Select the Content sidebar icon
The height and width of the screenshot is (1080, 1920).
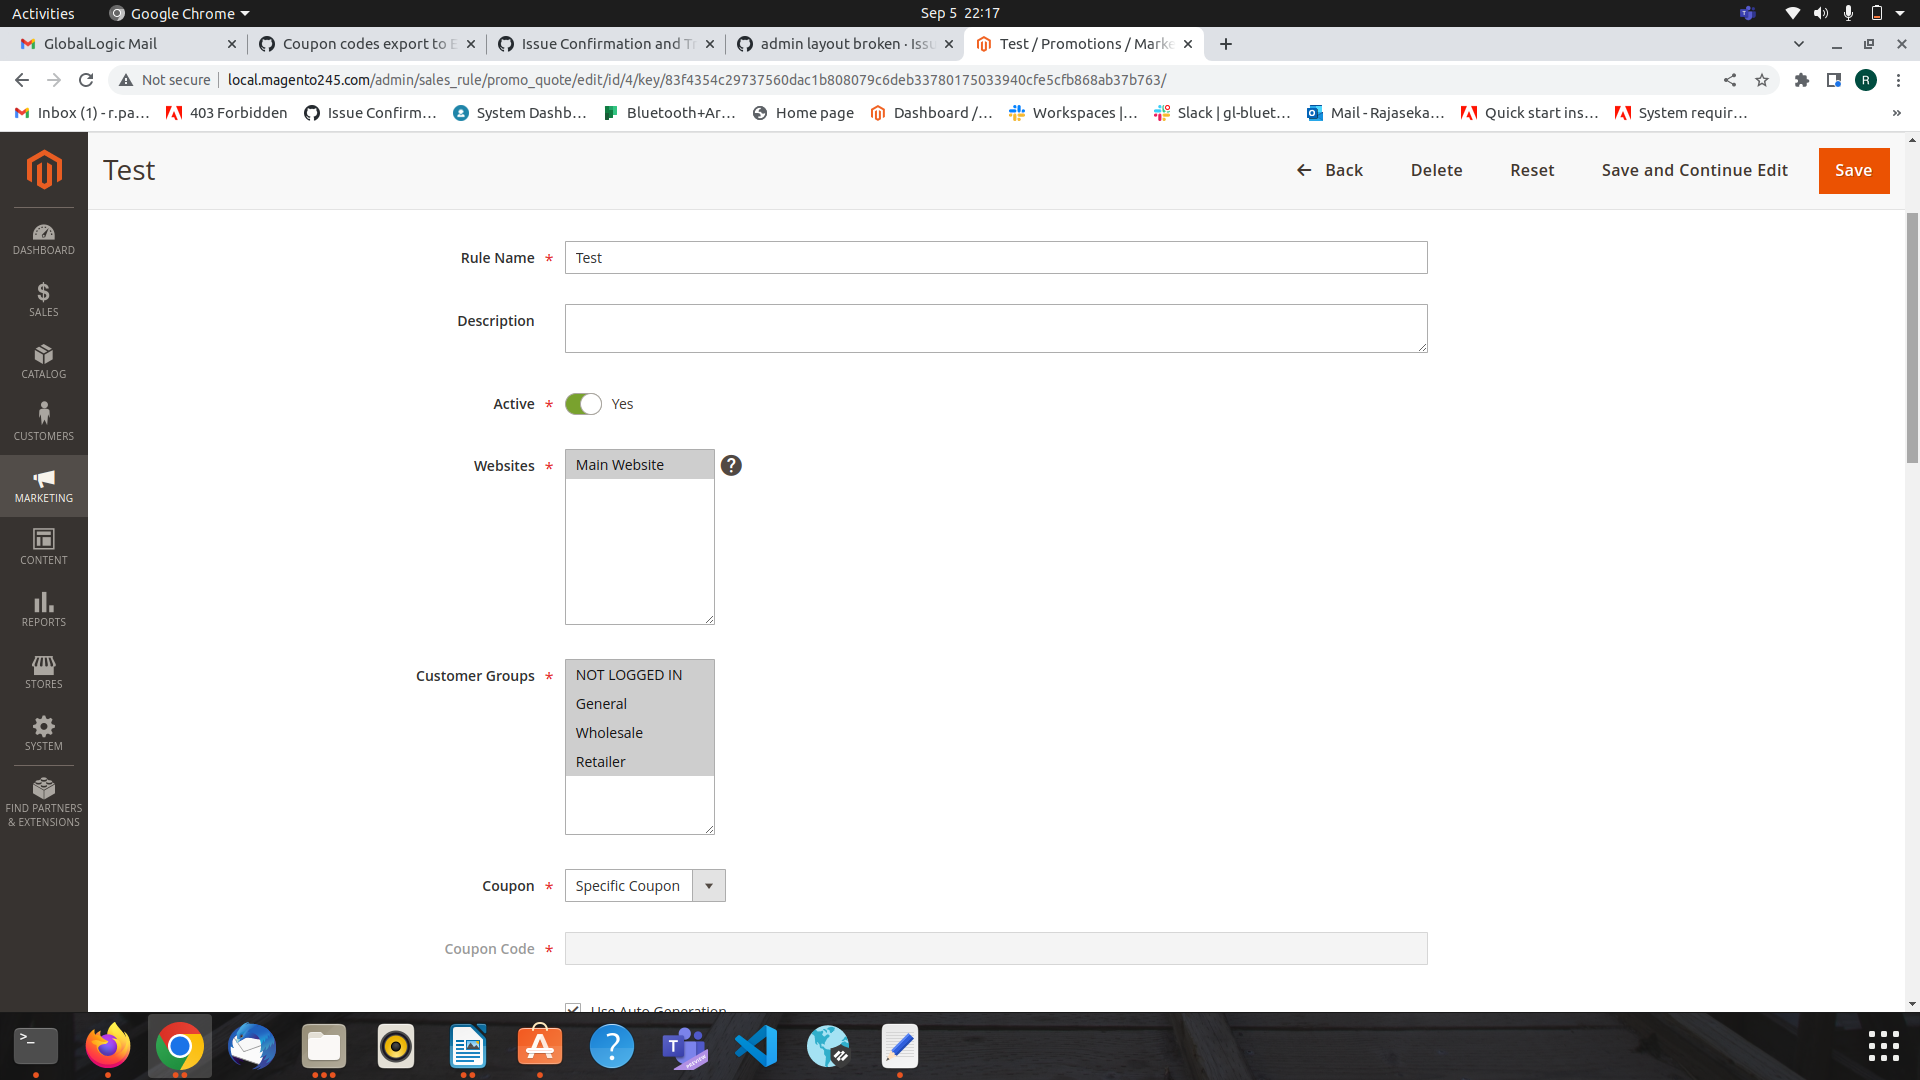point(43,545)
